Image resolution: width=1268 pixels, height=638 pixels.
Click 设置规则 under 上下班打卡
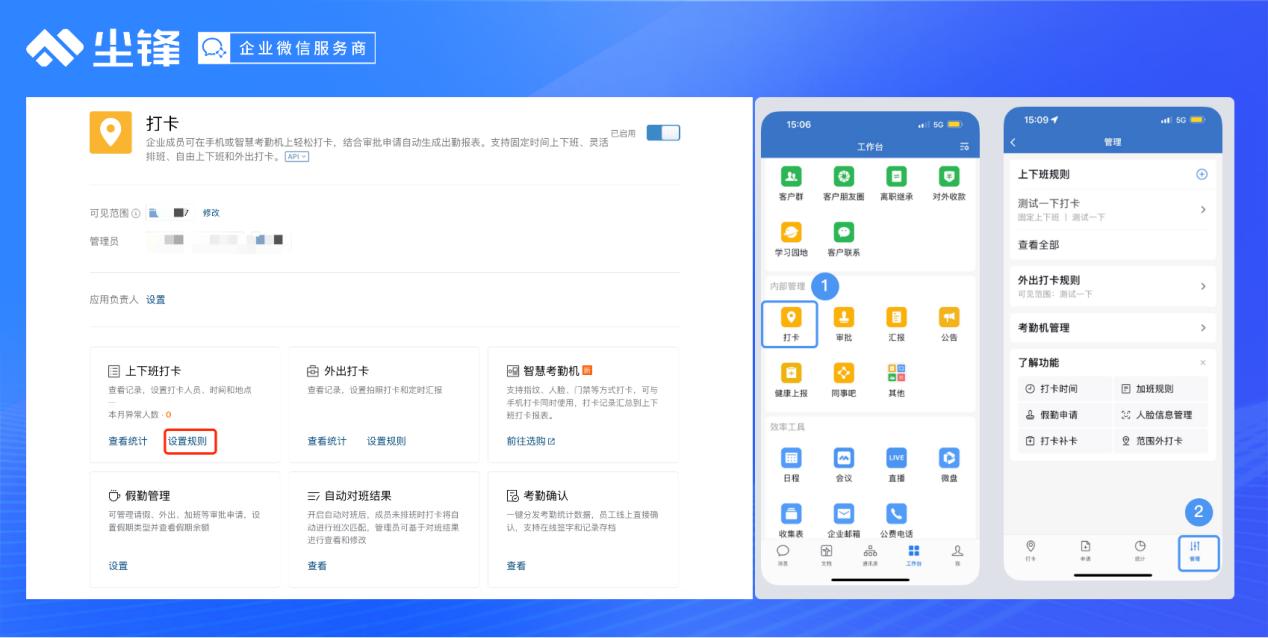190,441
